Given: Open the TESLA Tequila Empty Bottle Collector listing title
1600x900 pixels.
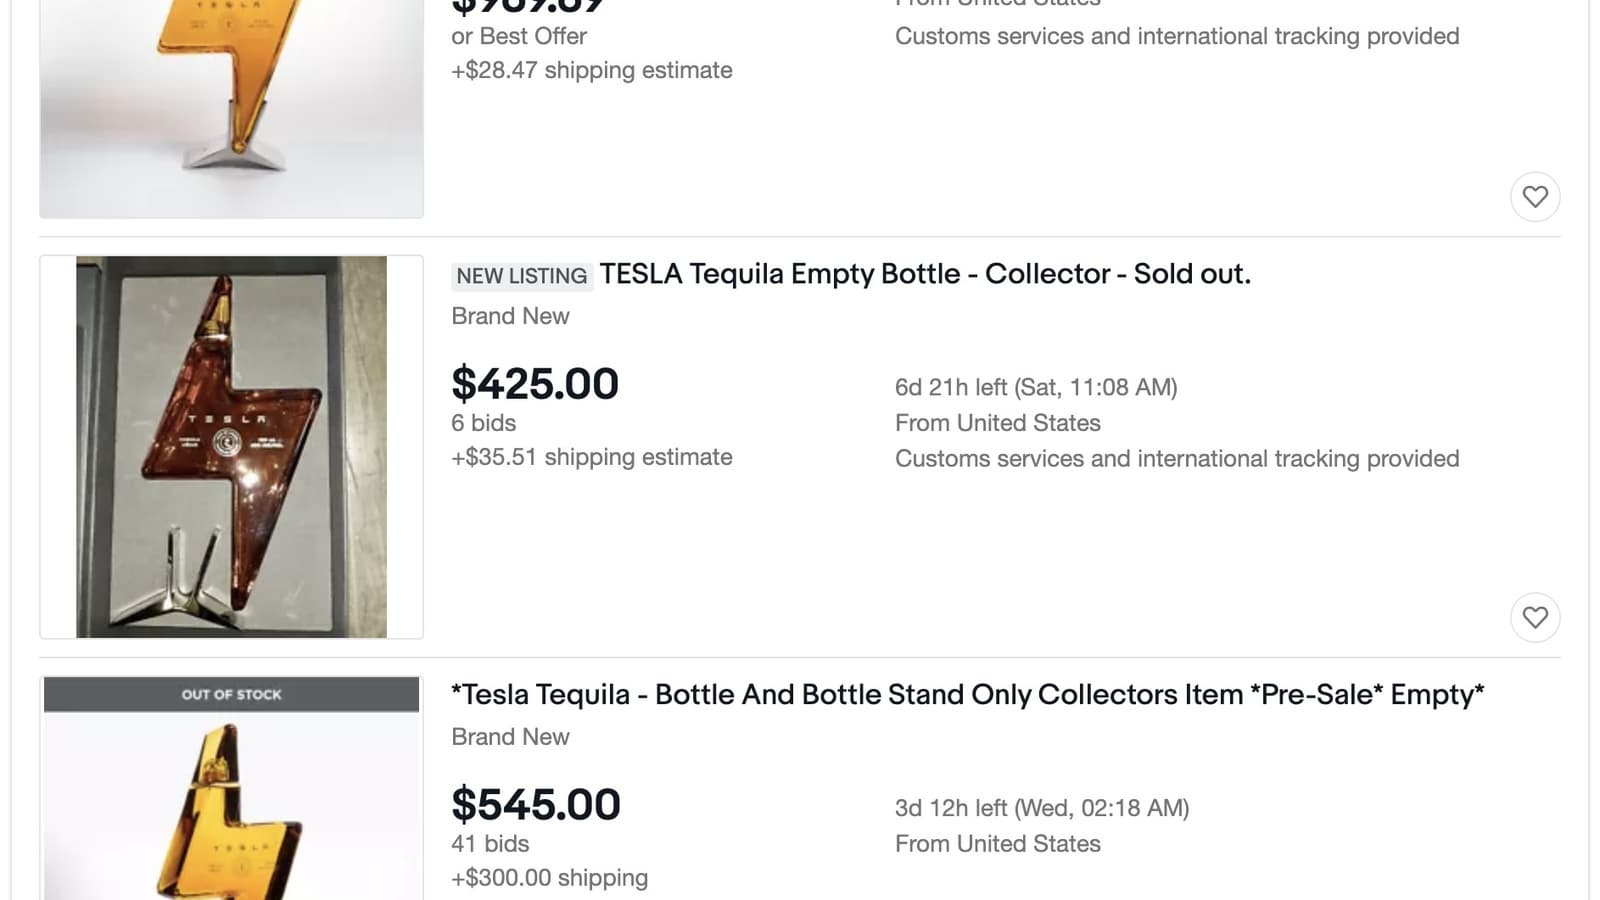Looking at the screenshot, I should tap(924, 274).
